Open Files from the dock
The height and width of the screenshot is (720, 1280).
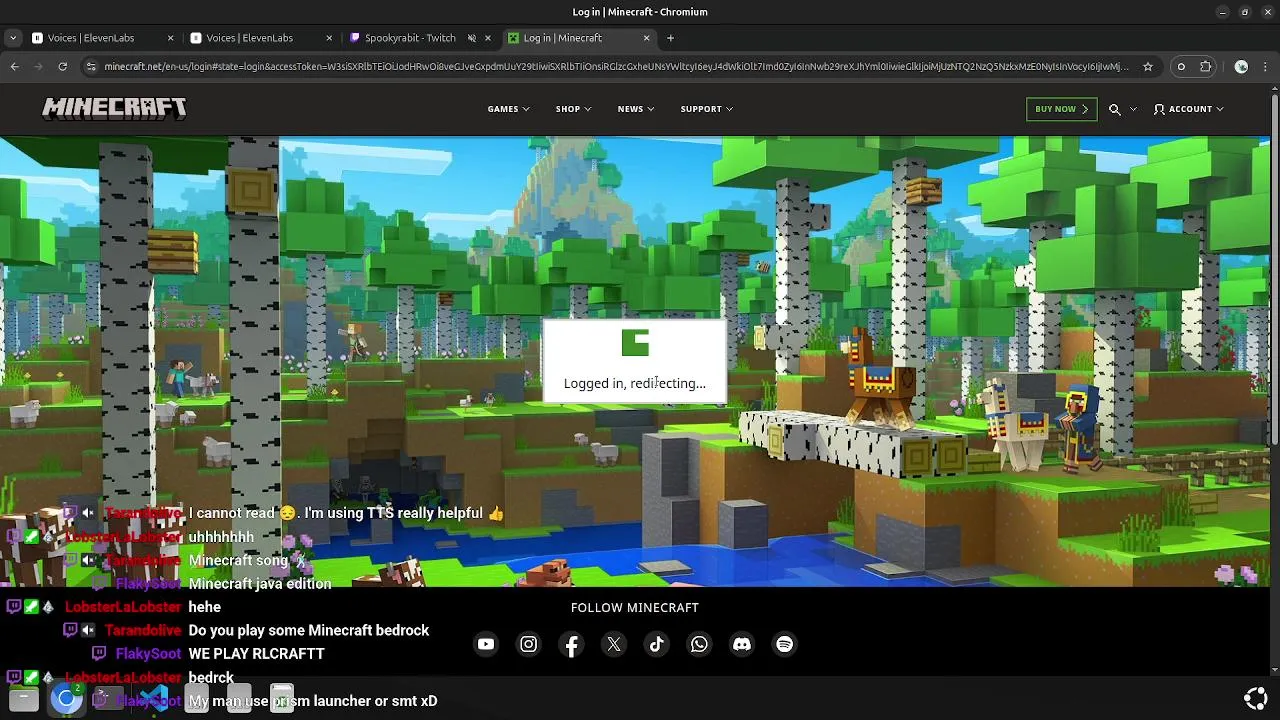(23, 699)
